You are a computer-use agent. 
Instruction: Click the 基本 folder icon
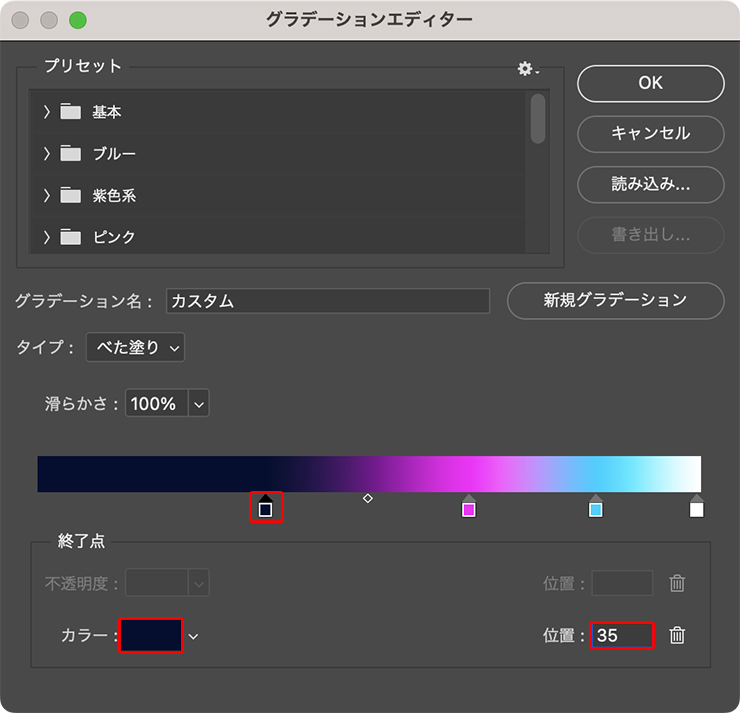click(x=70, y=111)
